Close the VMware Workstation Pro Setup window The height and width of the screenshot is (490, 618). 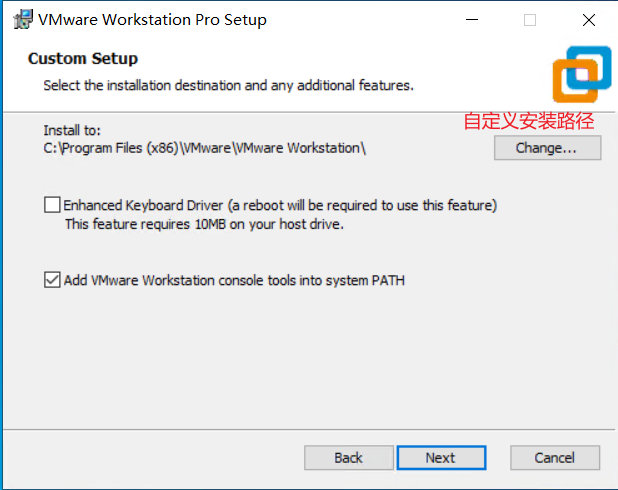[x=589, y=19]
